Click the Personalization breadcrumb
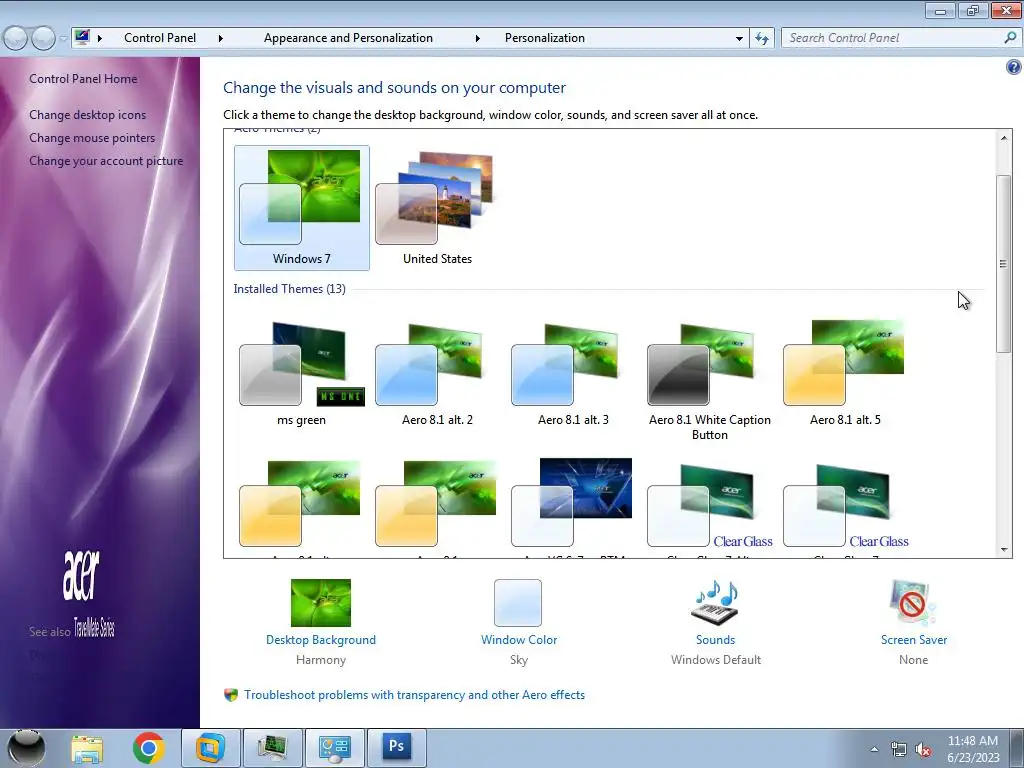 [545, 38]
